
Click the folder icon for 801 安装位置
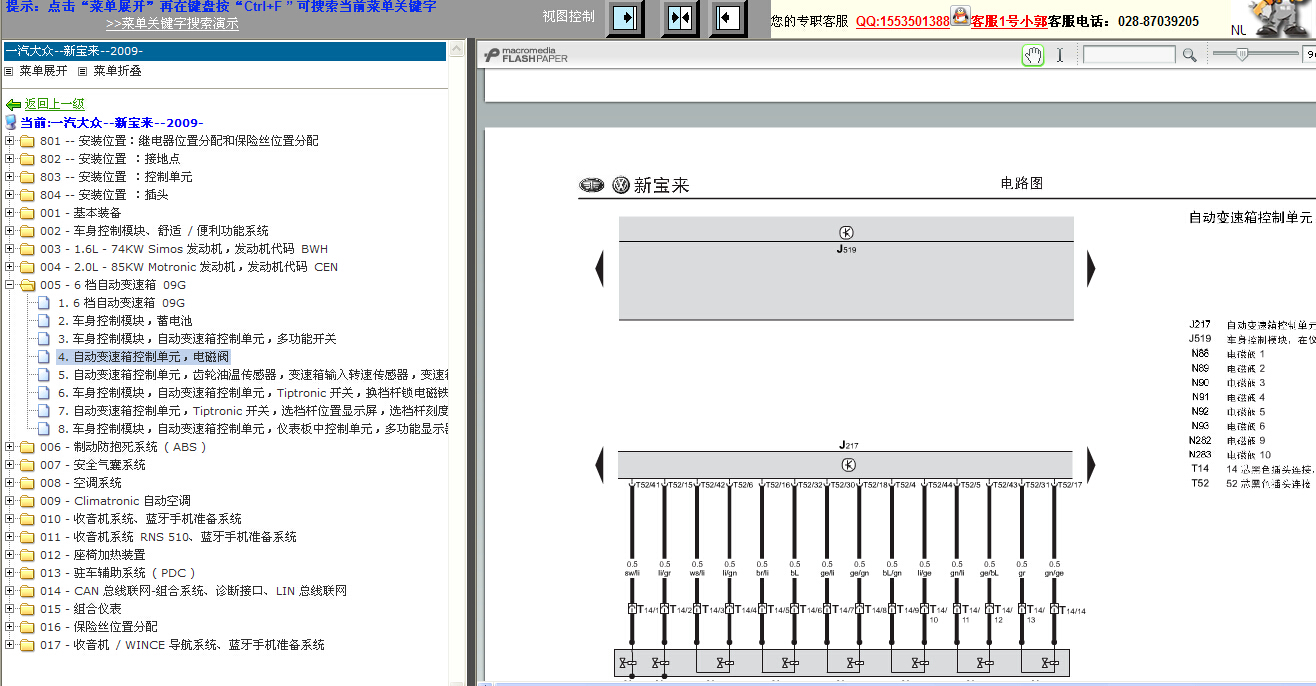[27, 141]
